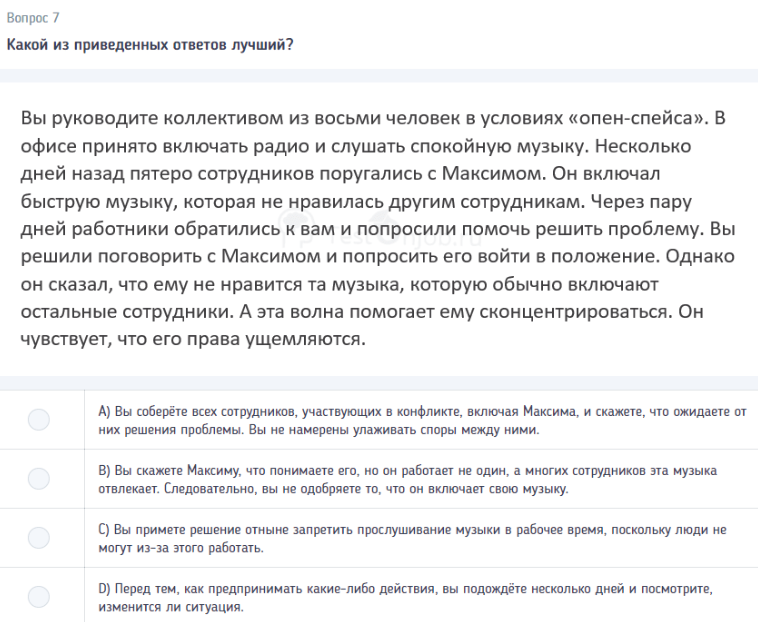Click the letter "A)" marker of first answer
Viewport: 758px width, 622px height.
[x=104, y=411]
